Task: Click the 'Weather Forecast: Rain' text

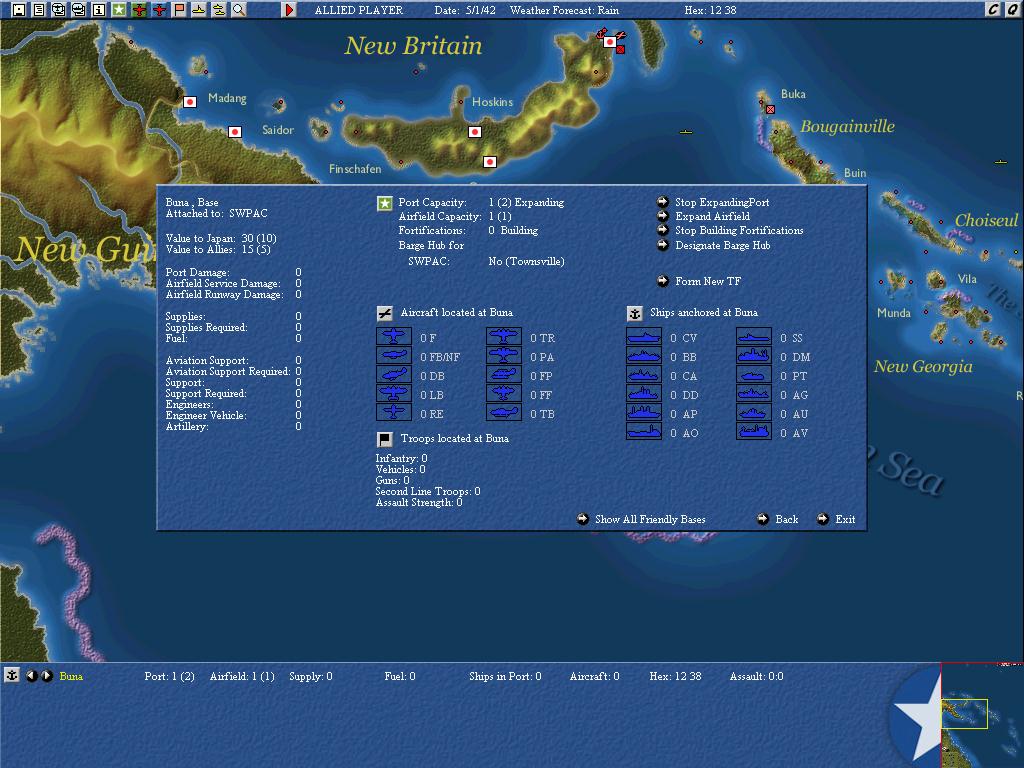Action: pyautogui.click(x=564, y=10)
